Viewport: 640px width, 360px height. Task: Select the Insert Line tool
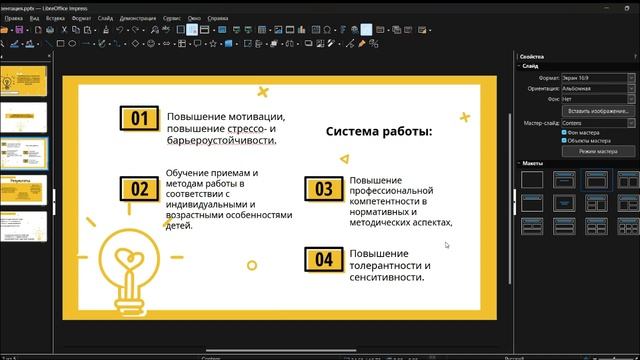pos(49,43)
